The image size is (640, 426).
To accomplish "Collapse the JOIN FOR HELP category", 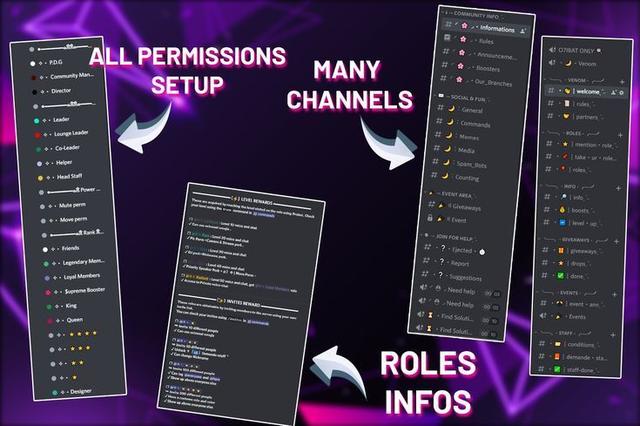I will 450,237.
